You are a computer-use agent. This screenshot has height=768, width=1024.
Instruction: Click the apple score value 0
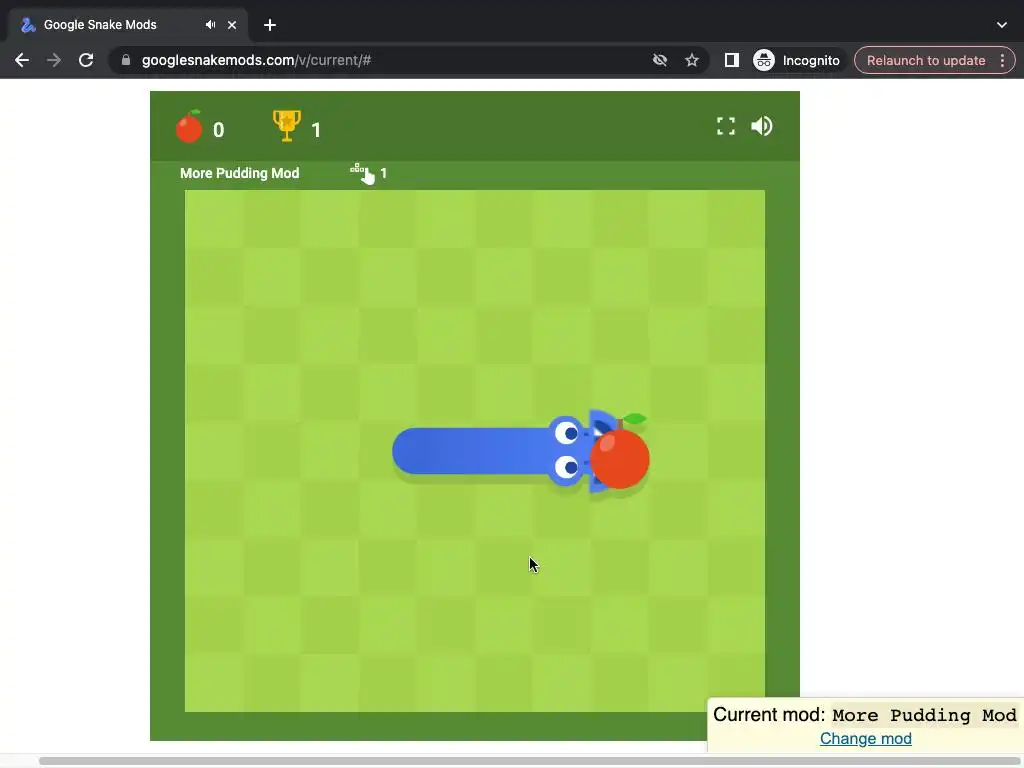[219, 130]
